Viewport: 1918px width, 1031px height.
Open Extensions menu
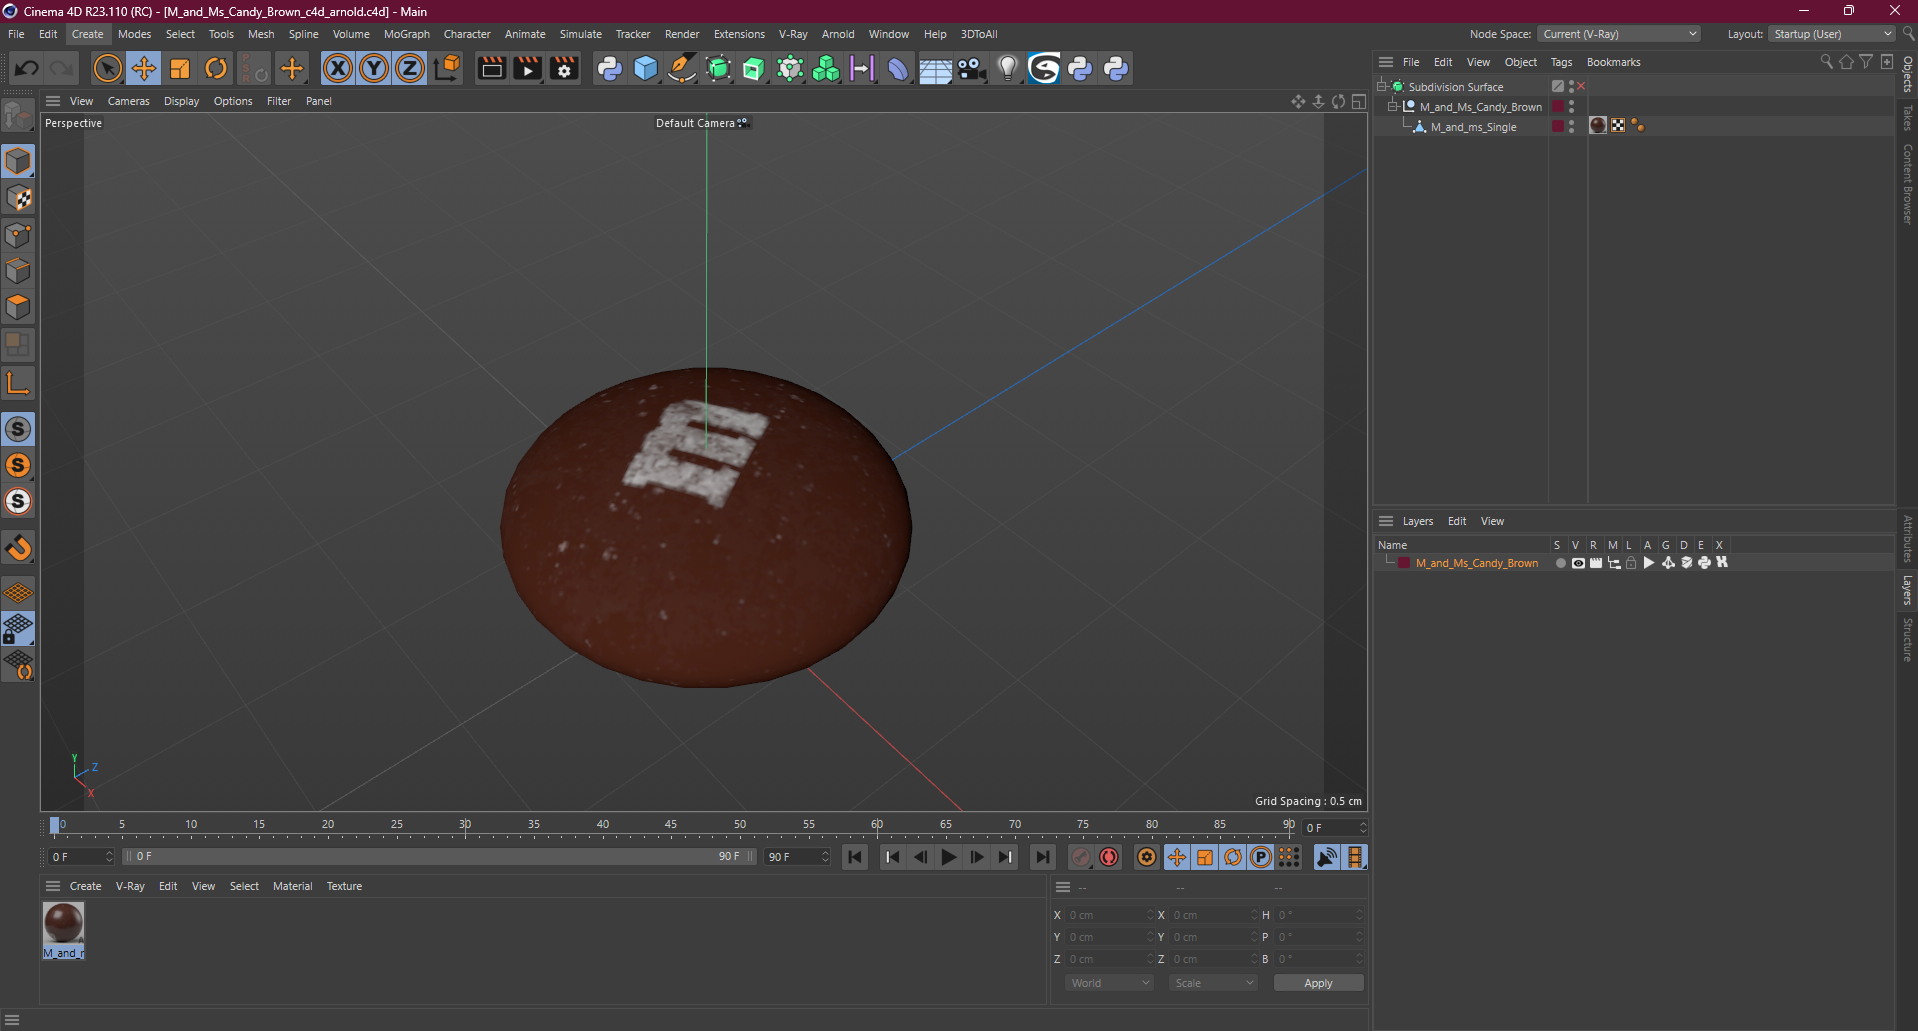coord(739,34)
